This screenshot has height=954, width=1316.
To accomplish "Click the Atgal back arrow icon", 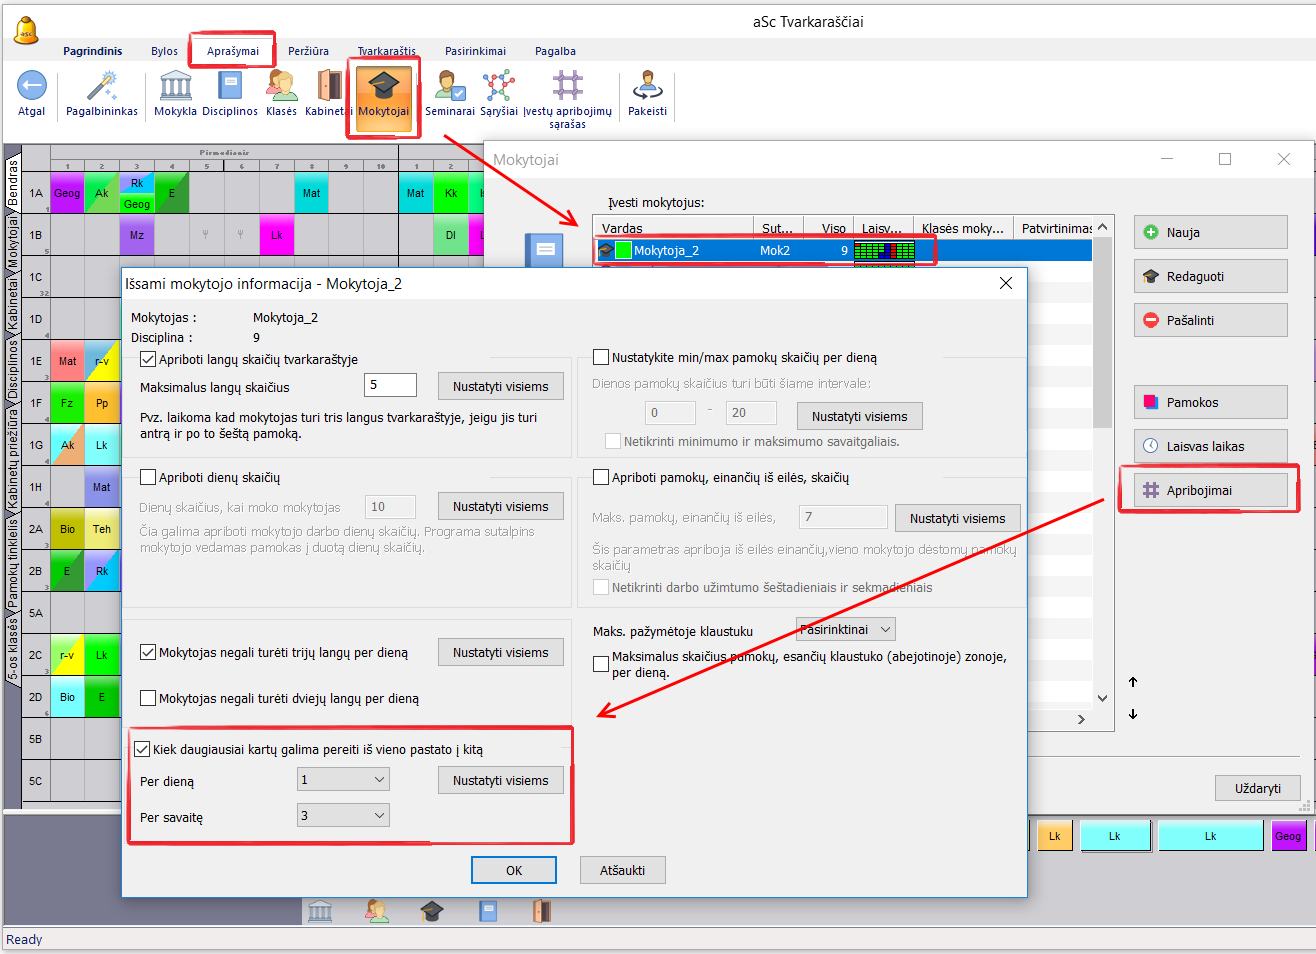I will 32,87.
